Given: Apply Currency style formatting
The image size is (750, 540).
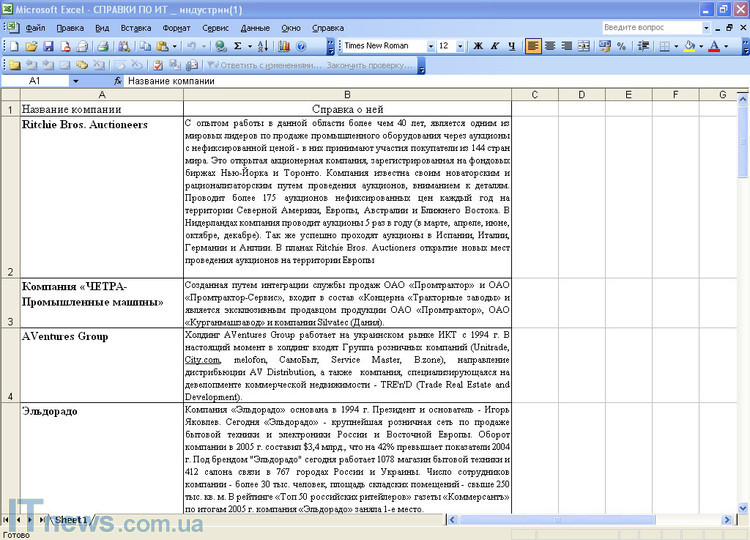Looking at the screenshot, I should 605,46.
